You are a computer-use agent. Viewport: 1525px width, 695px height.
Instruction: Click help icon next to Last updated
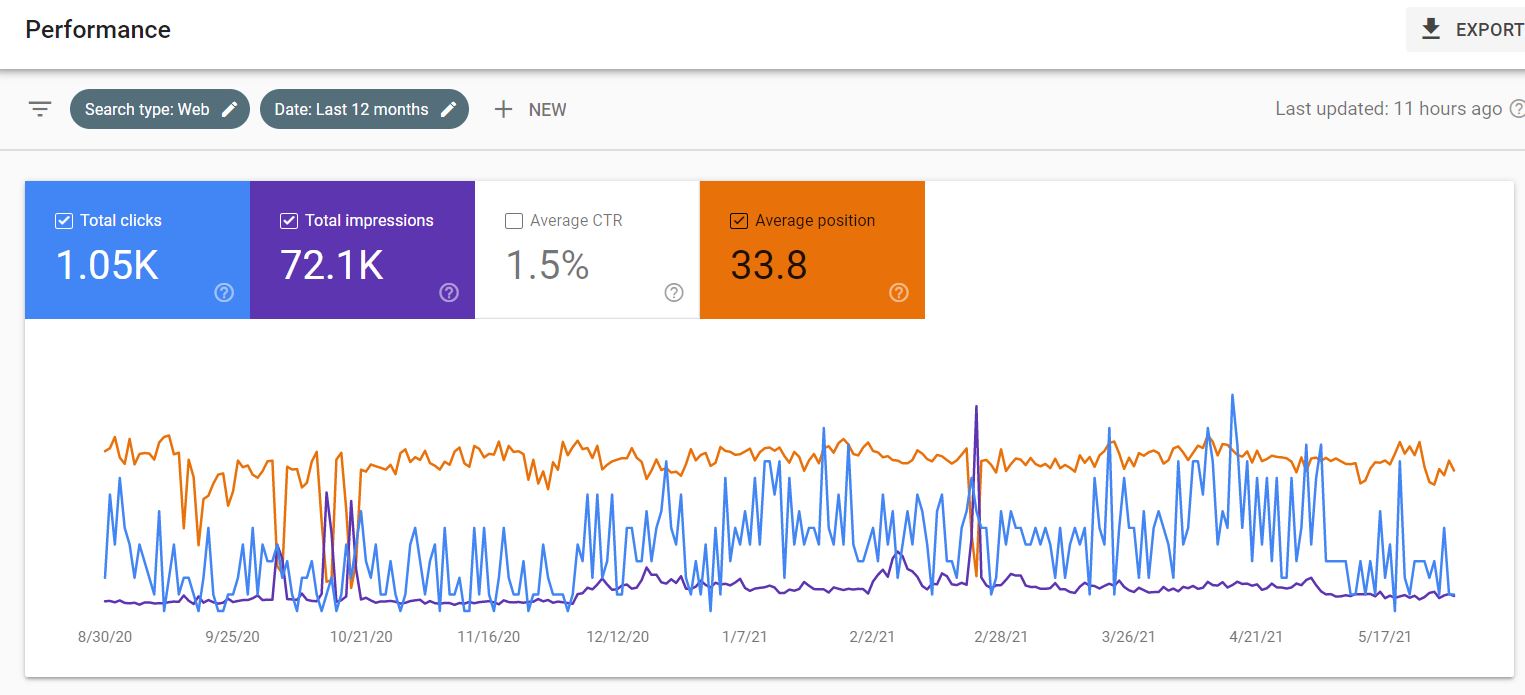coord(1517,109)
